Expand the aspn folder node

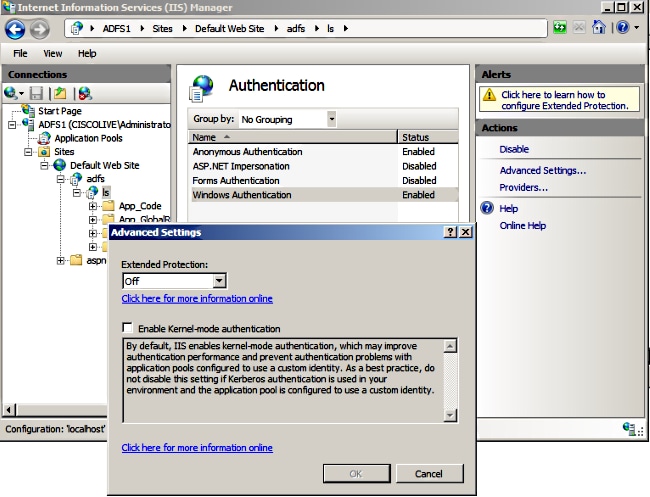pyautogui.click(x=61, y=260)
